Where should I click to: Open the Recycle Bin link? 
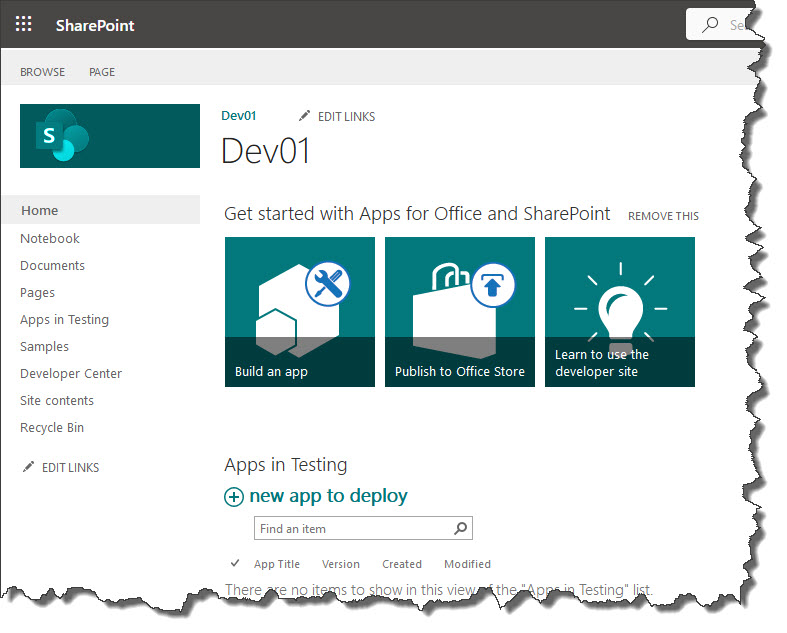pos(52,428)
